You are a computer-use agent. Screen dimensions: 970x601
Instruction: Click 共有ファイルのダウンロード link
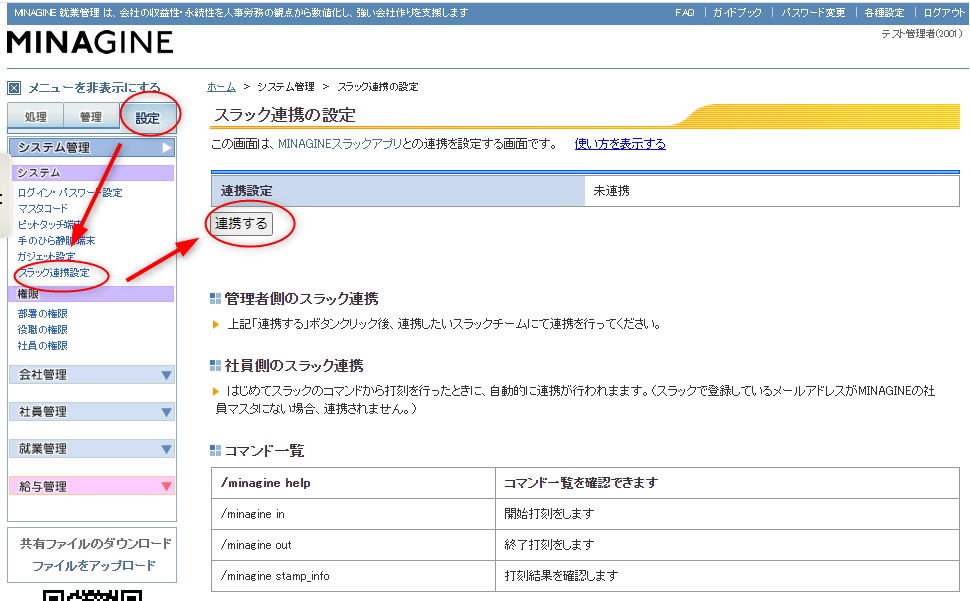pos(95,543)
